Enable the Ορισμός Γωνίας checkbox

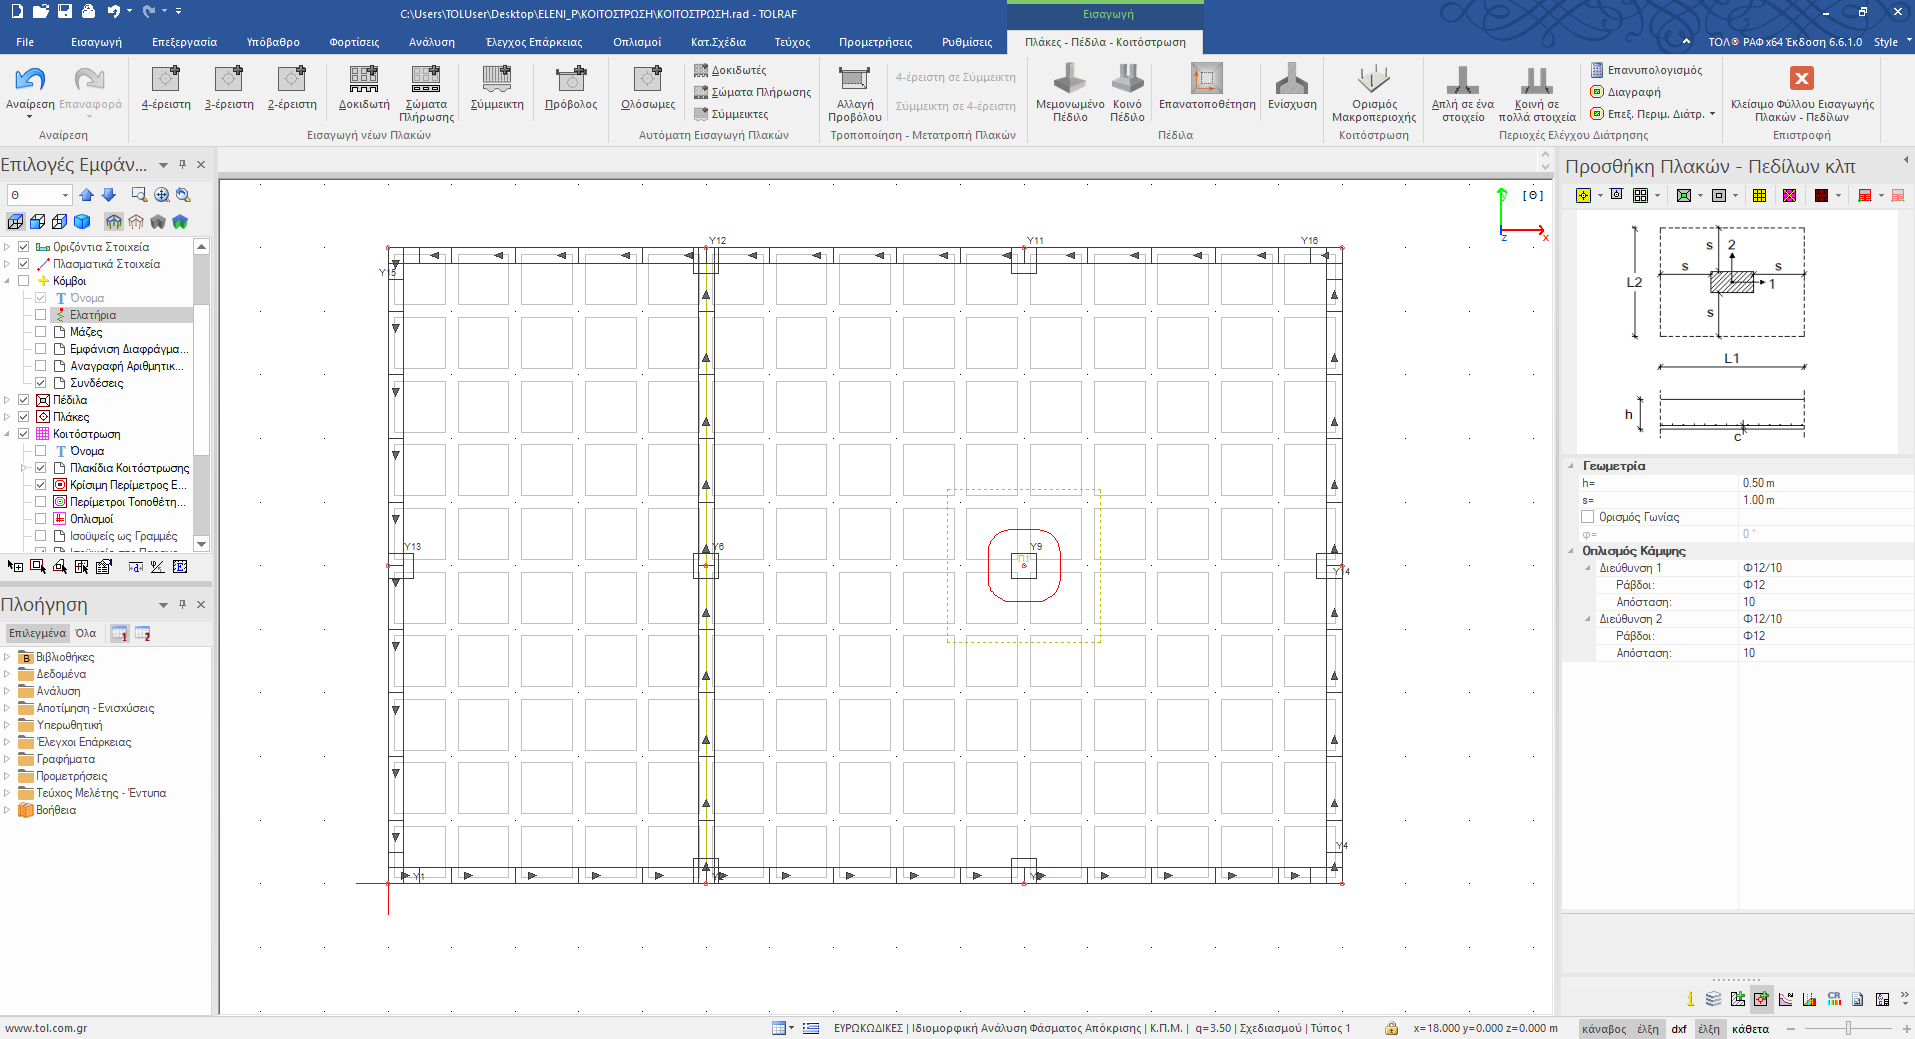1587,517
